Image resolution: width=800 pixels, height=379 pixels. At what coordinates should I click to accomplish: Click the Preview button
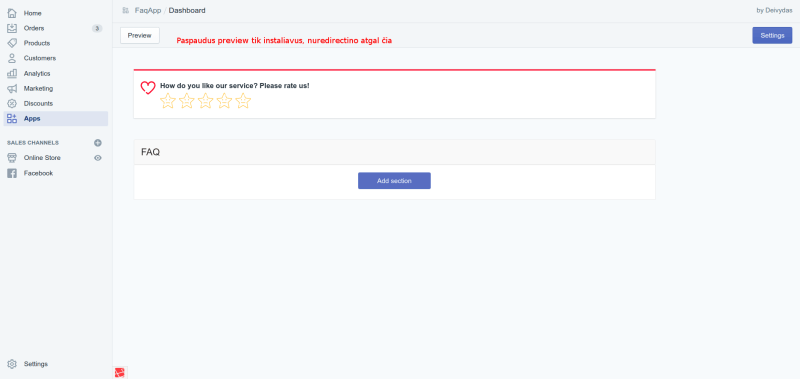point(140,36)
